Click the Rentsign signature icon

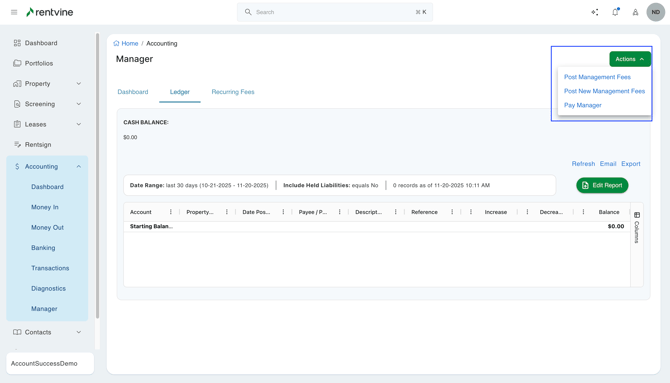coord(17,144)
